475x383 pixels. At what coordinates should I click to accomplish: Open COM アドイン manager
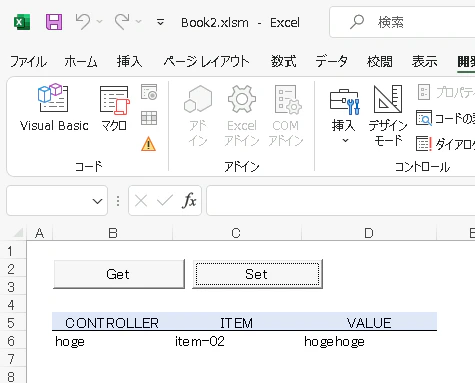(x=286, y=115)
